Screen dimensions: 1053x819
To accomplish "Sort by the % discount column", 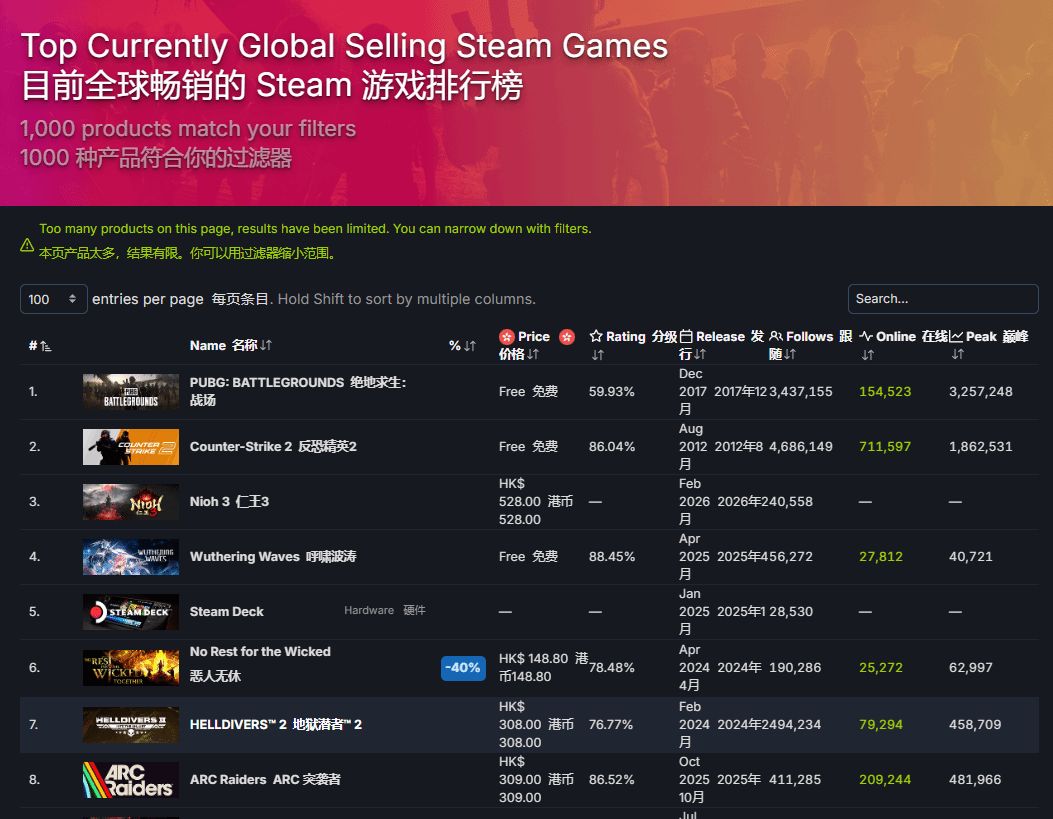I will 462,346.
